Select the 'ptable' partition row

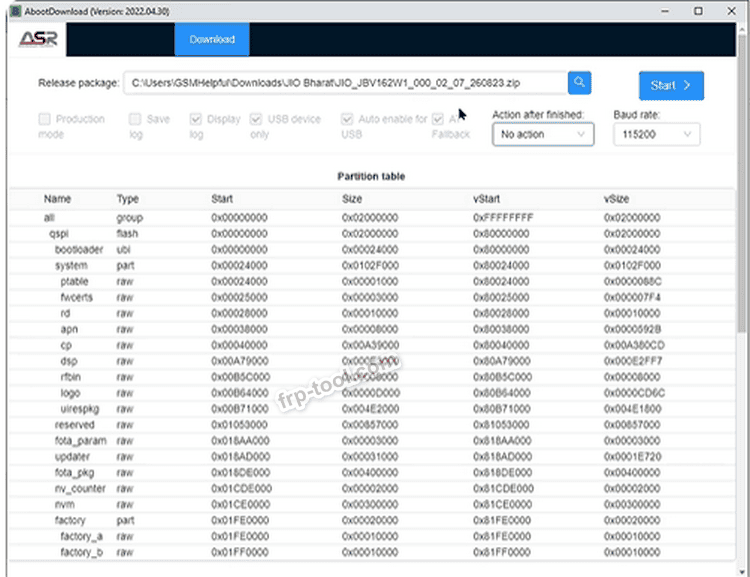[372, 281]
